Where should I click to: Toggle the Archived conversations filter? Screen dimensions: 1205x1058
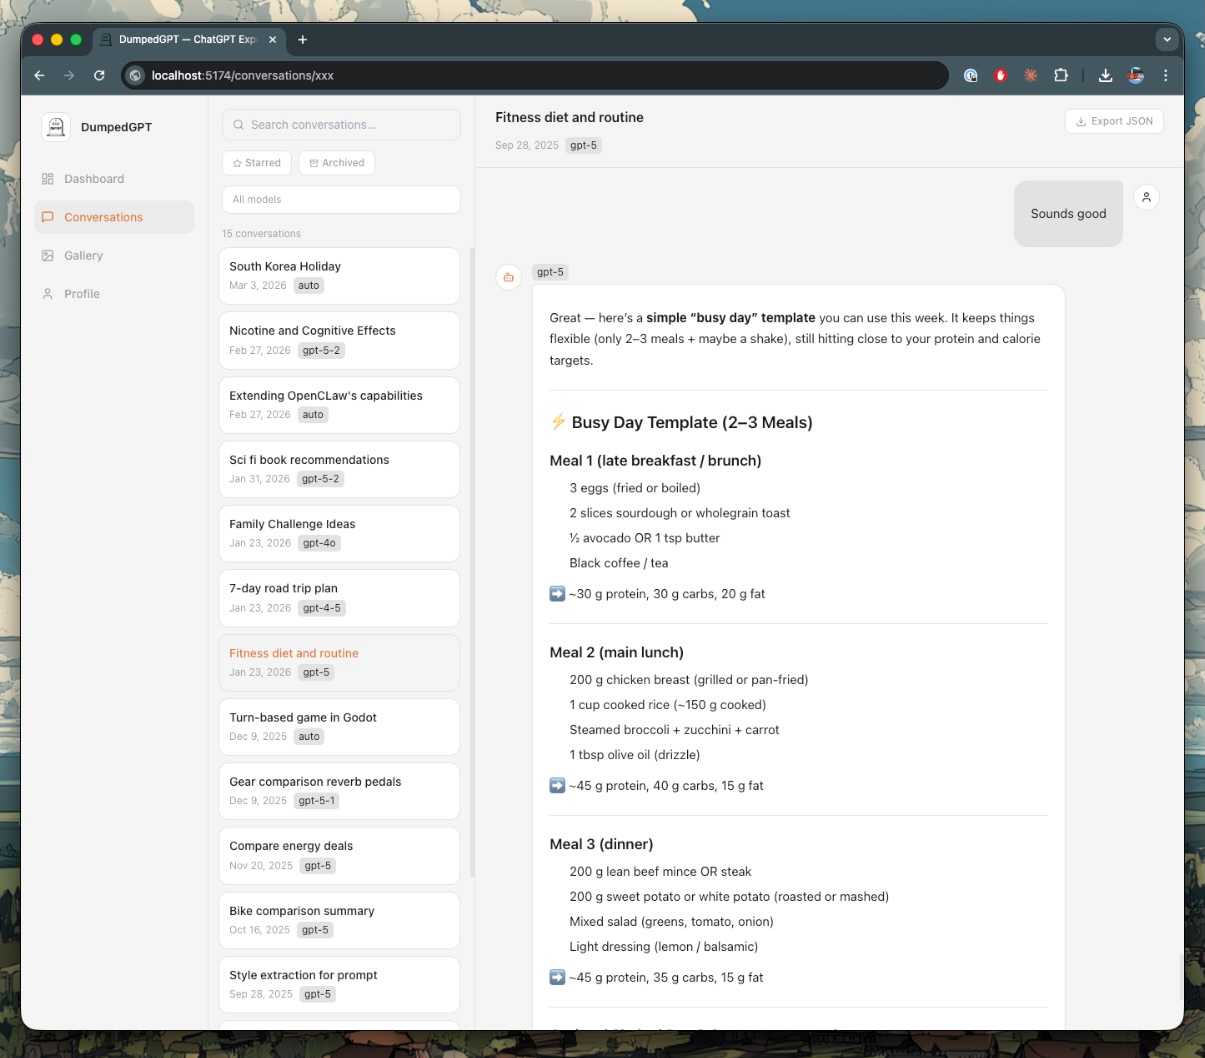[x=337, y=163]
